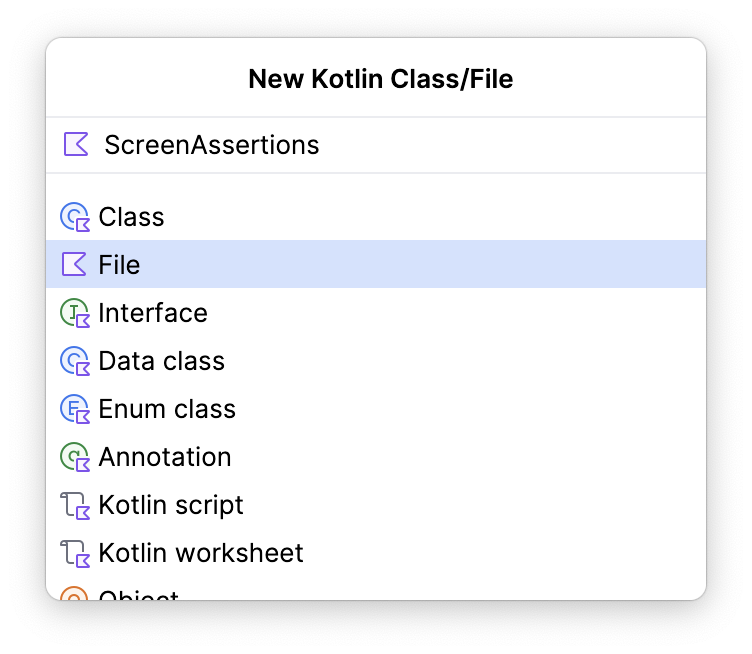
Task: Click the partially visible Object icon
Action: click(x=75, y=595)
